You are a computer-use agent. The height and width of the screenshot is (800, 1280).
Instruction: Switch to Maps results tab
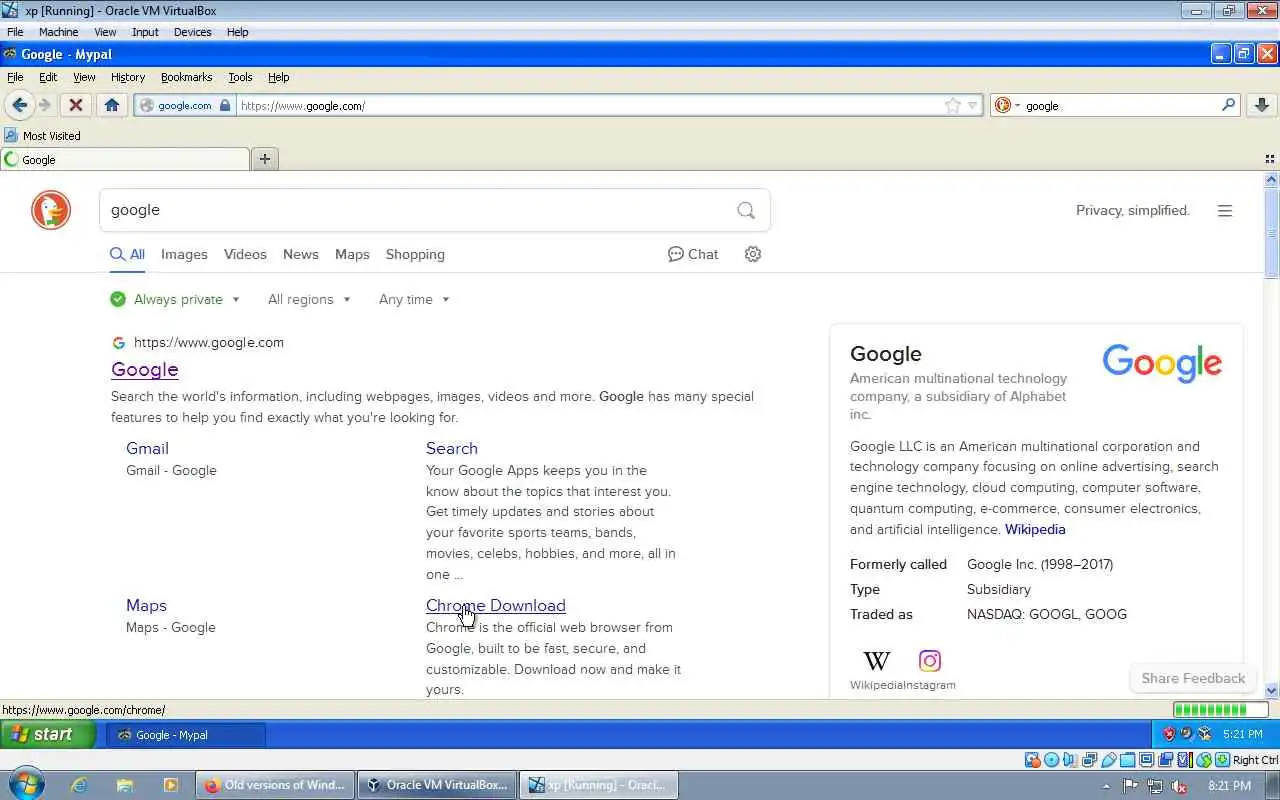coord(352,254)
